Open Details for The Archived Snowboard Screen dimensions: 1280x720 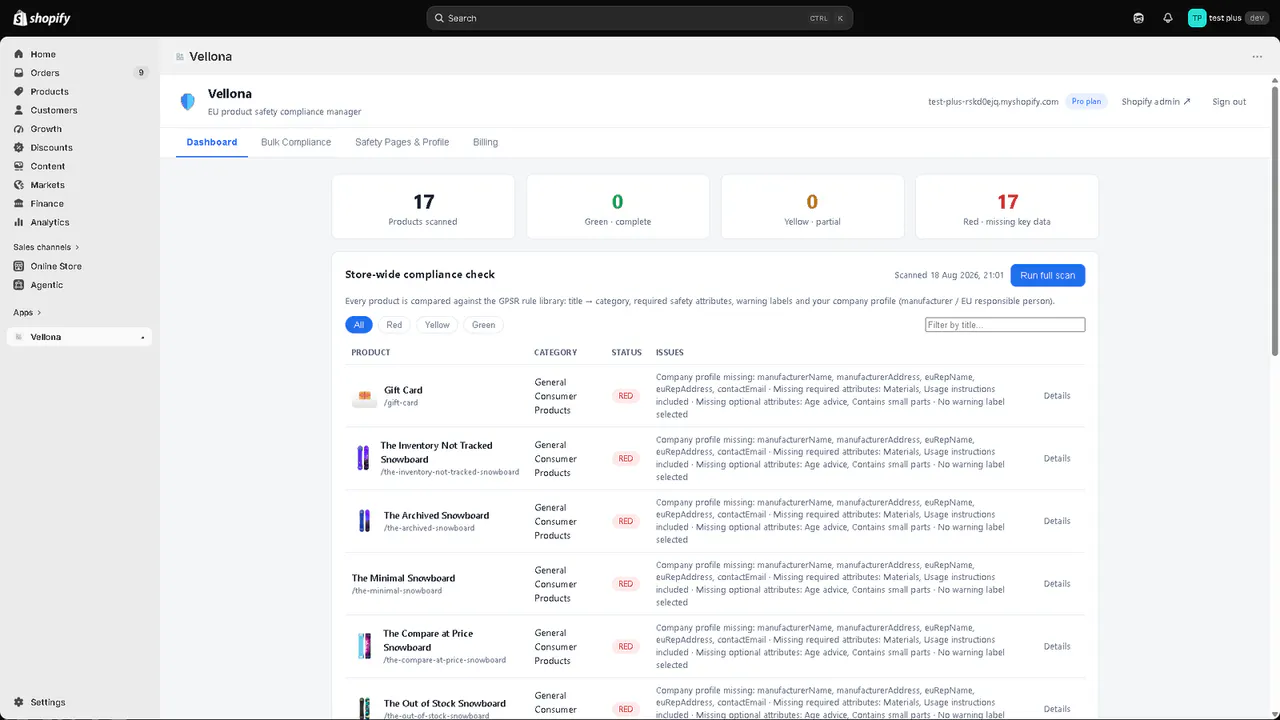[1057, 521]
